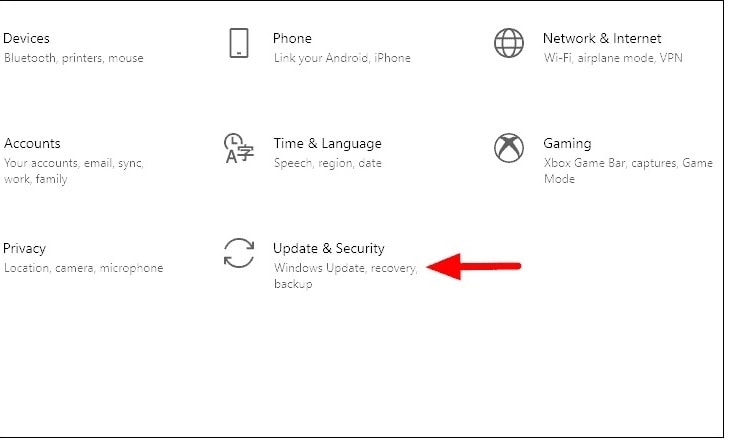Open the Privacy settings category
Viewport: 729px width, 443px height.
(x=24, y=249)
